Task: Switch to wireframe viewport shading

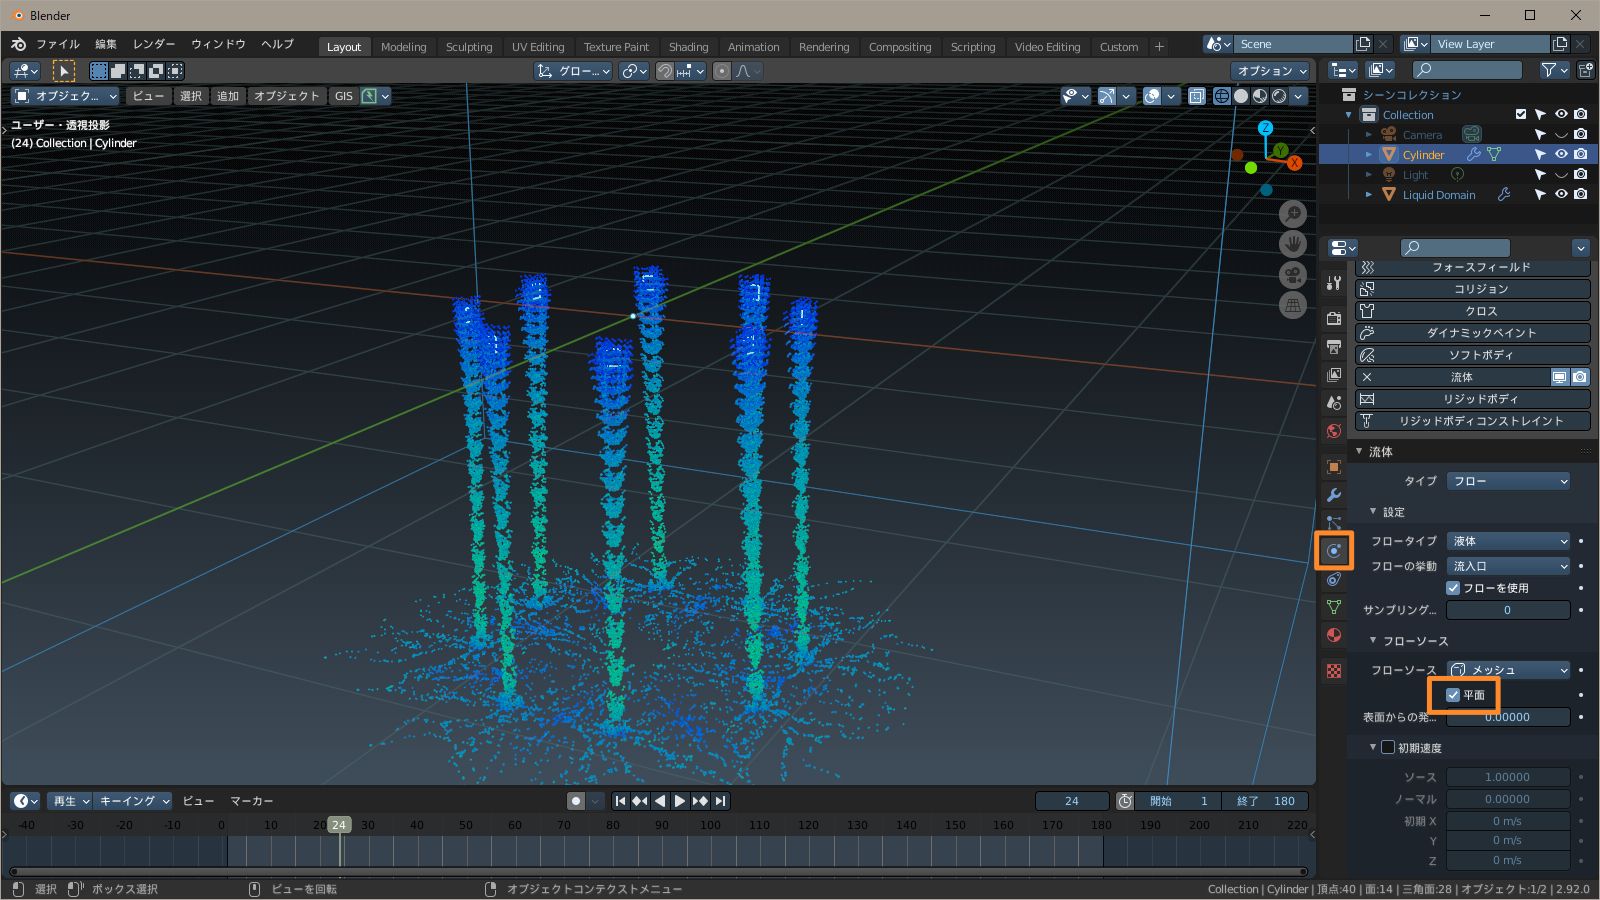Action: (1222, 96)
